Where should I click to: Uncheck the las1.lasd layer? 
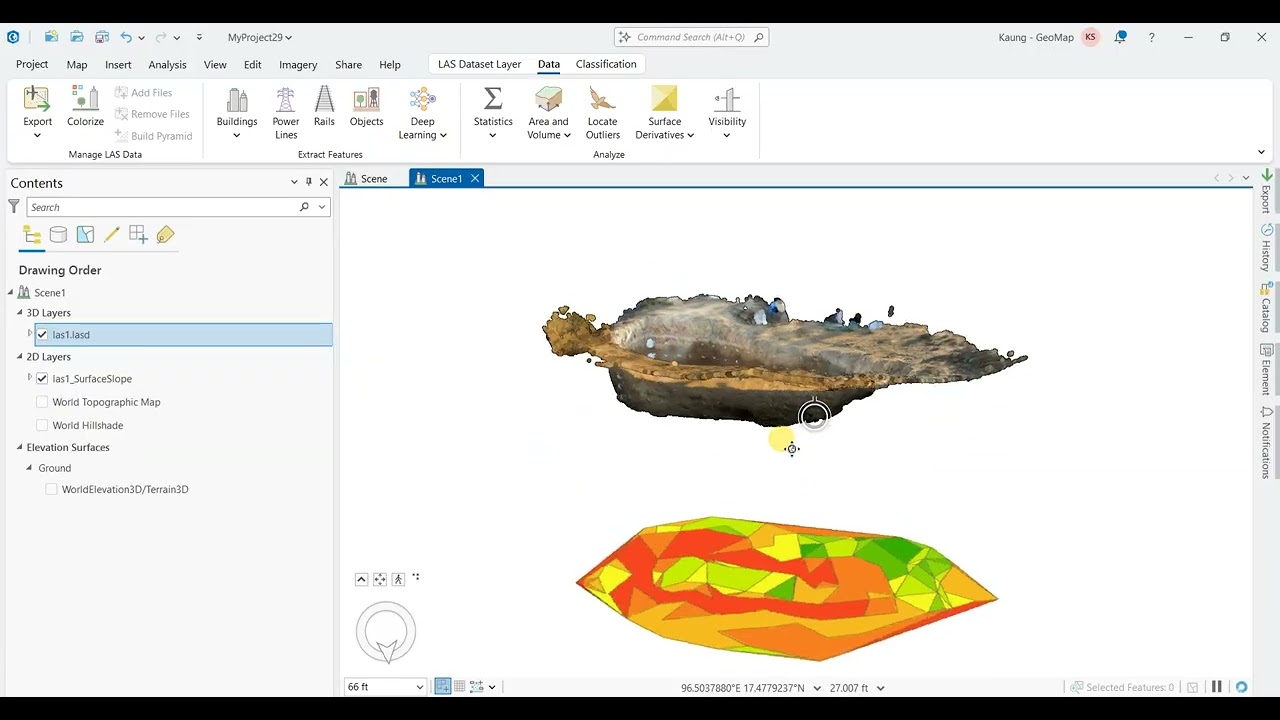tap(42, 335)
